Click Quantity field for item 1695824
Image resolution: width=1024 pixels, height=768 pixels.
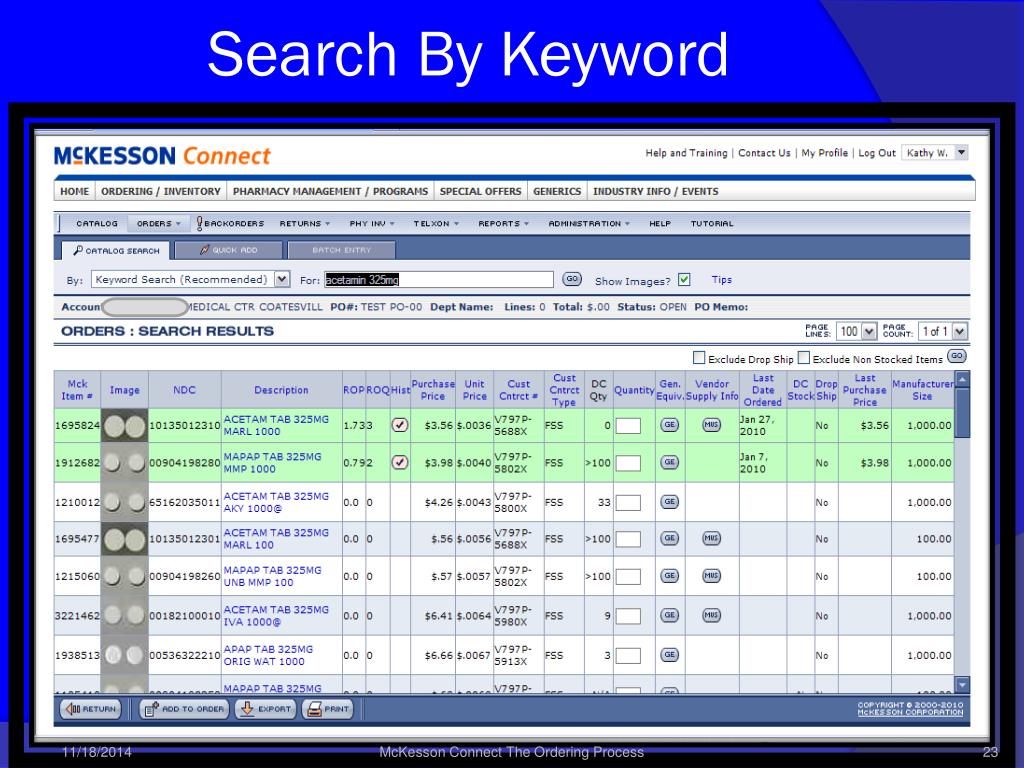point(628,426)
